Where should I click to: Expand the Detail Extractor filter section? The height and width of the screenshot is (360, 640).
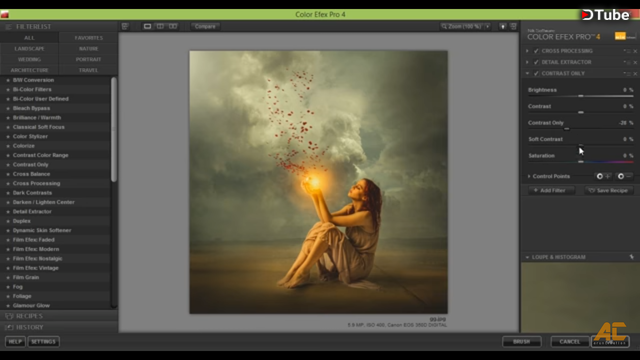527,62
